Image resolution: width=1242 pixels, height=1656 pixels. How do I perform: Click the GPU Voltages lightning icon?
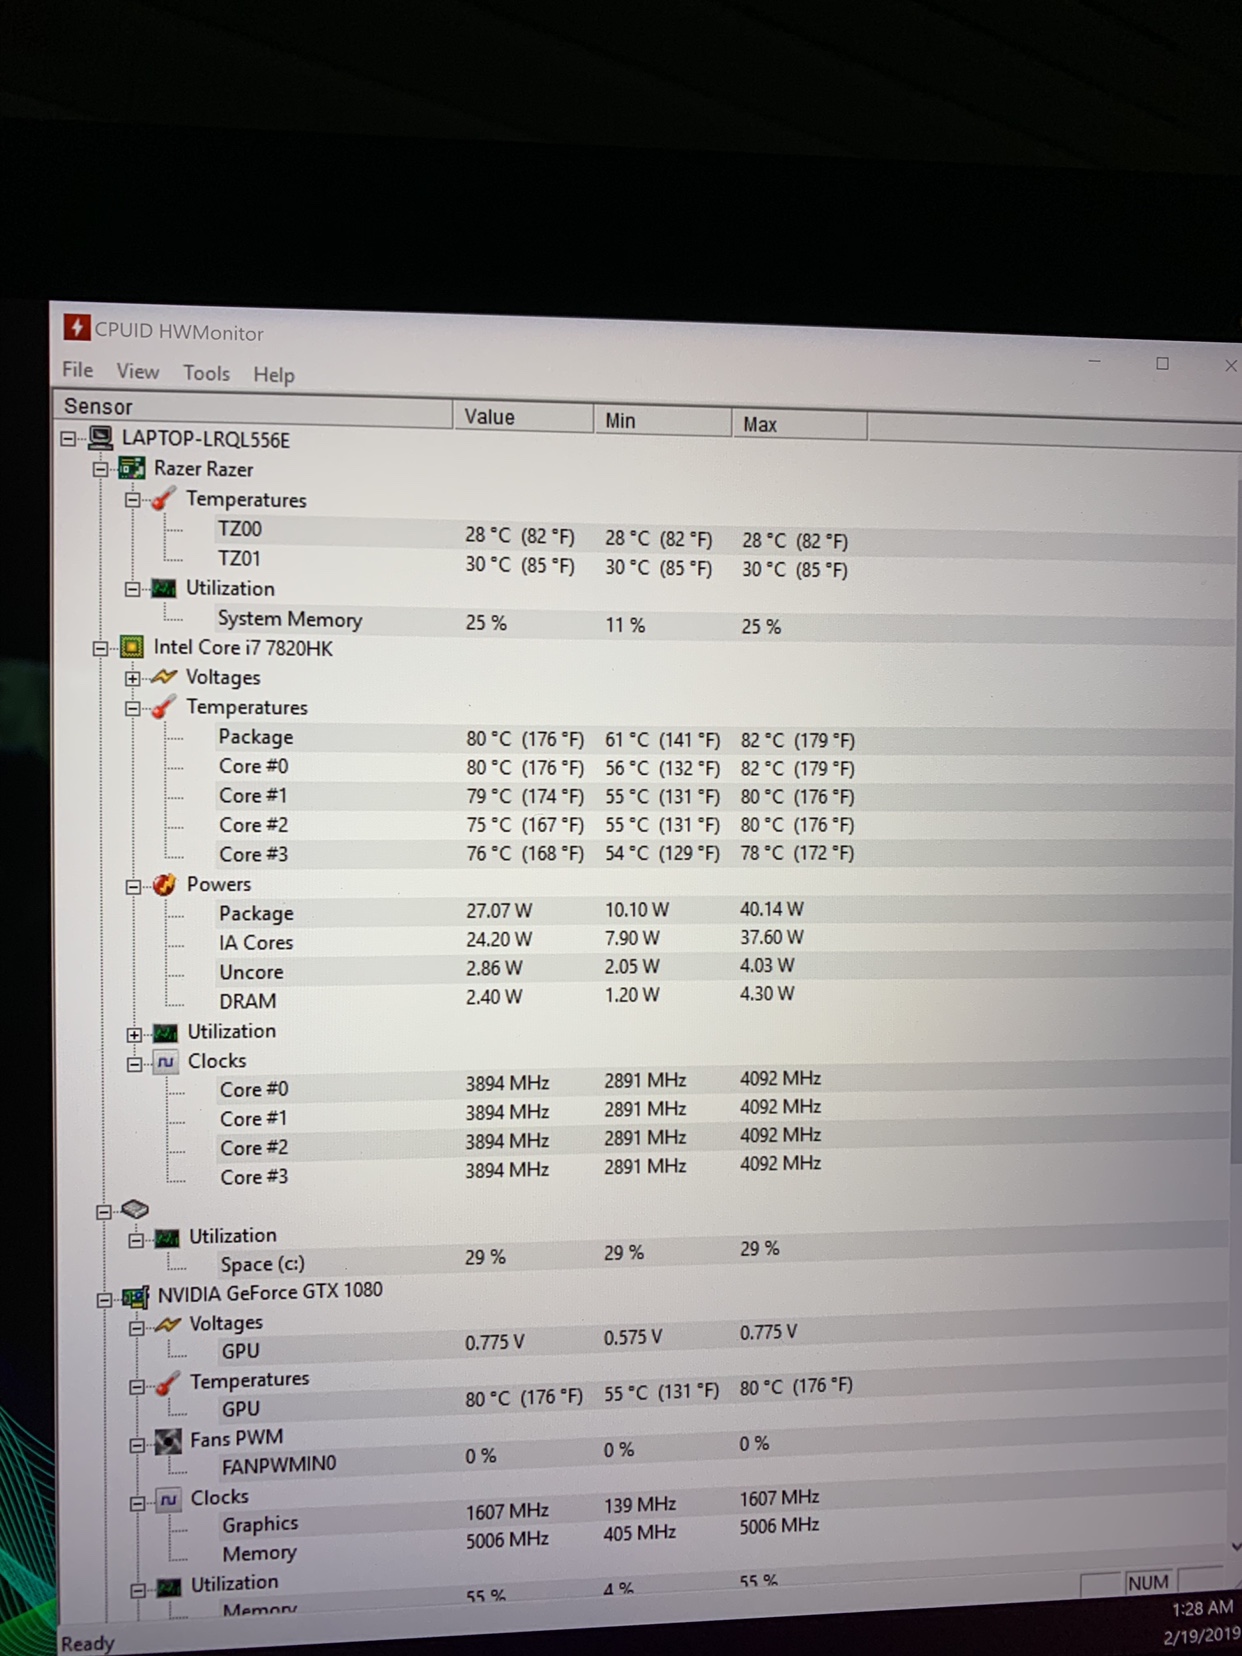tap(168, 1325)
